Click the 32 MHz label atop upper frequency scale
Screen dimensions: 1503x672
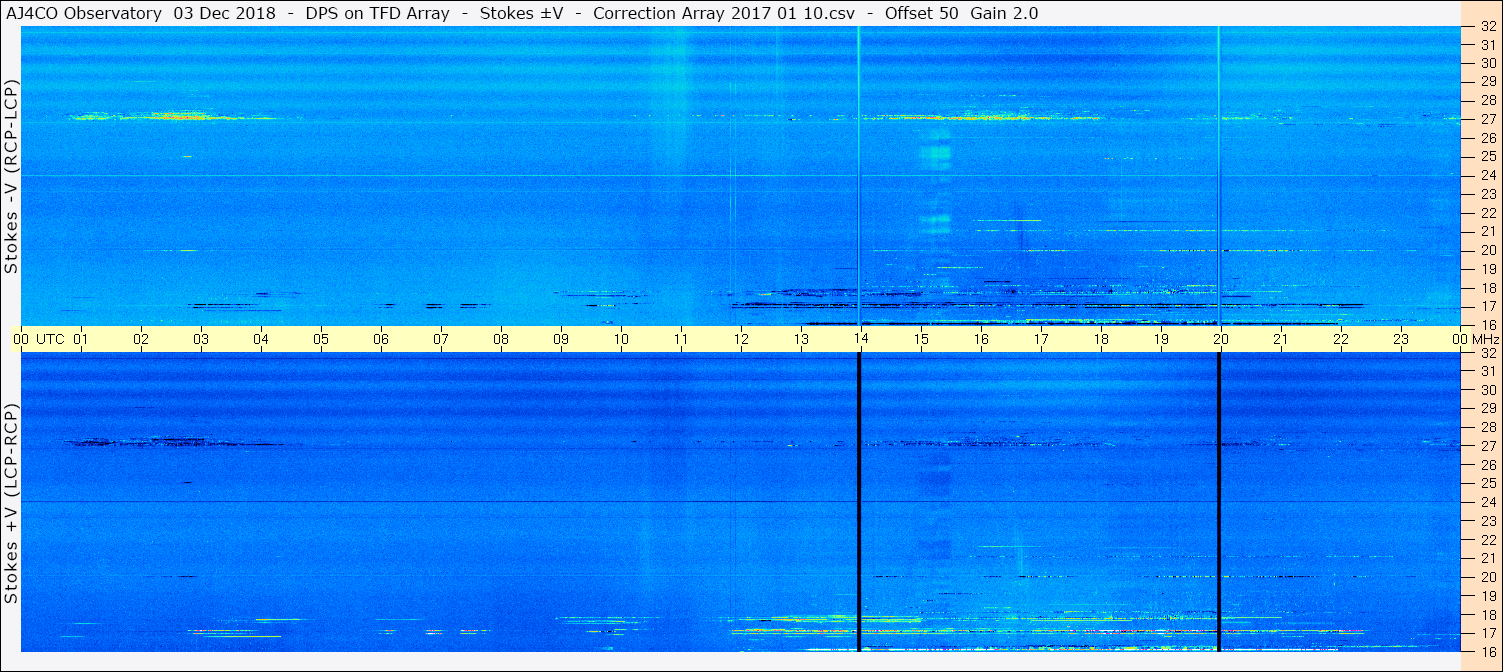pyautogui.click(x=1488, y=26)
